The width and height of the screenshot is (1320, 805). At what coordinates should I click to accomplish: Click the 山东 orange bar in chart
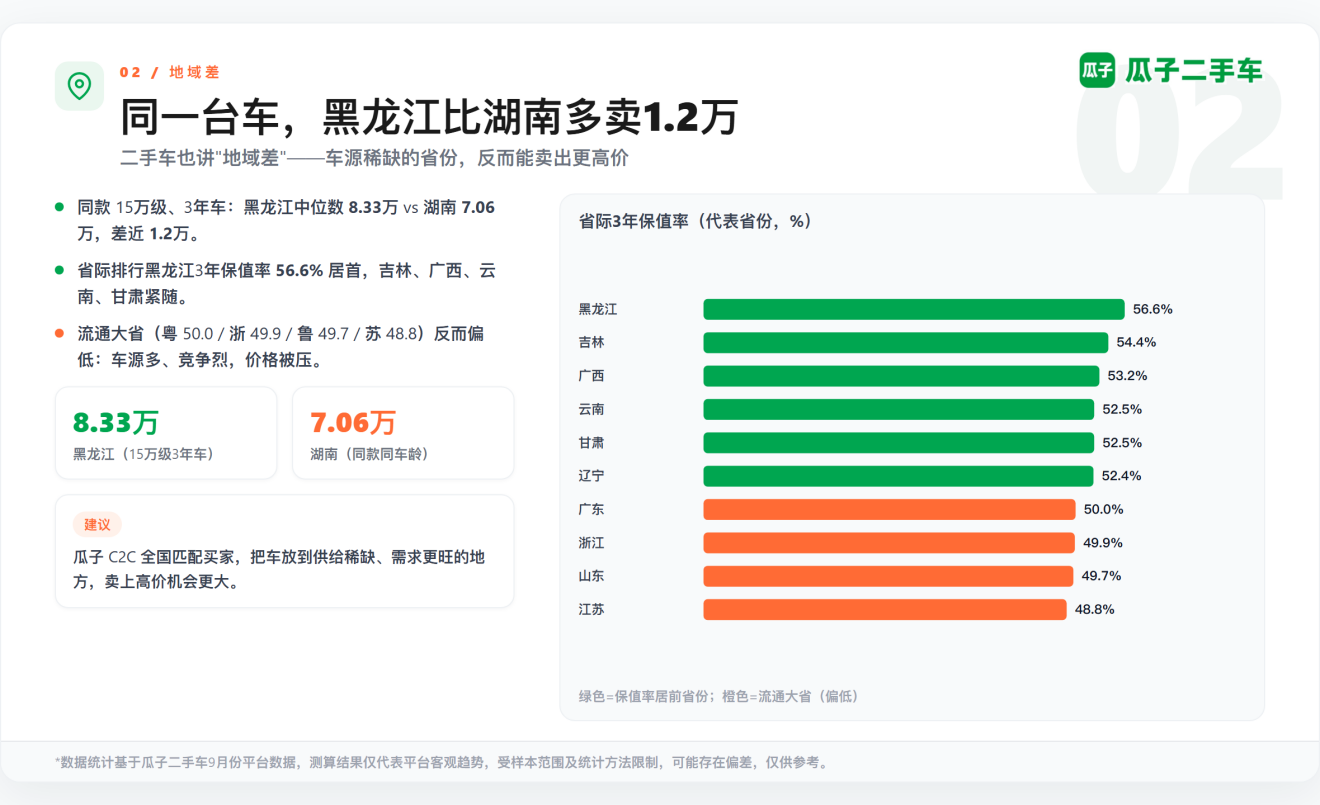pos(888,576)
